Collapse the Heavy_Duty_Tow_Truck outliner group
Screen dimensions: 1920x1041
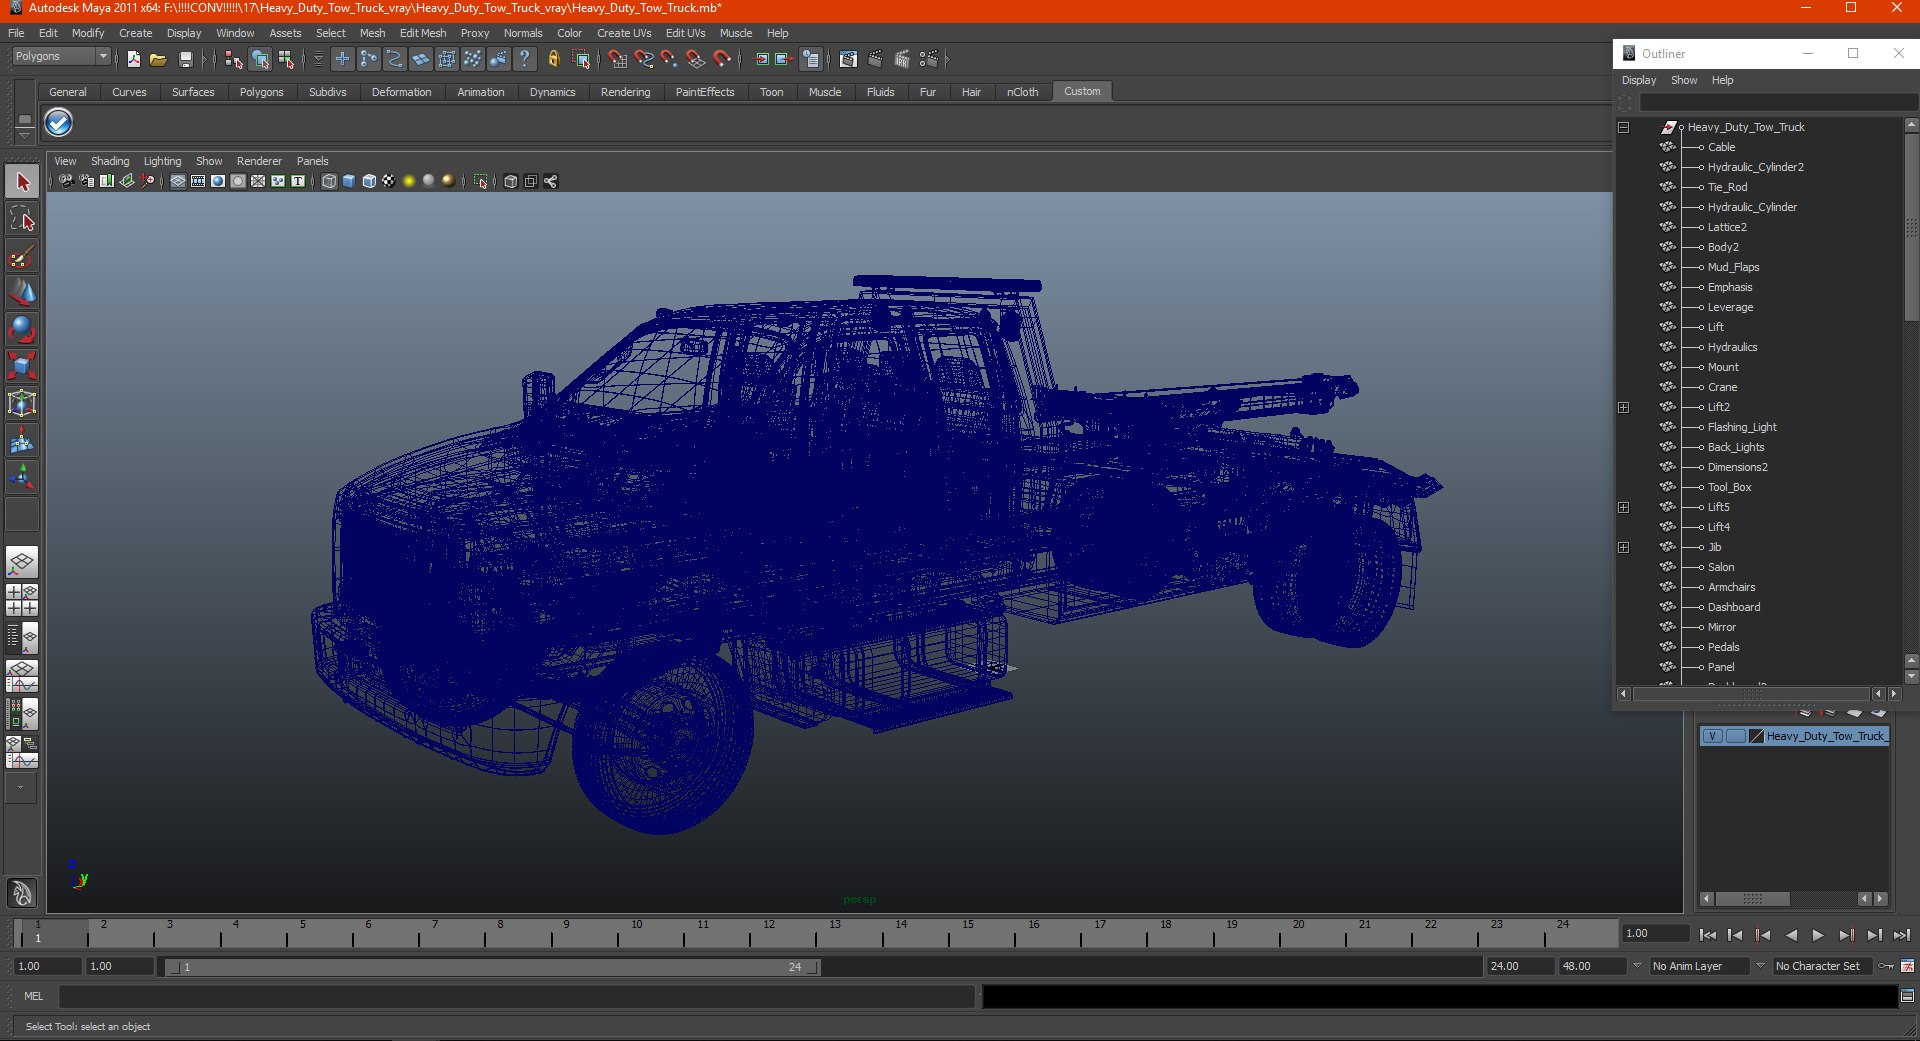click(1623, 127)
